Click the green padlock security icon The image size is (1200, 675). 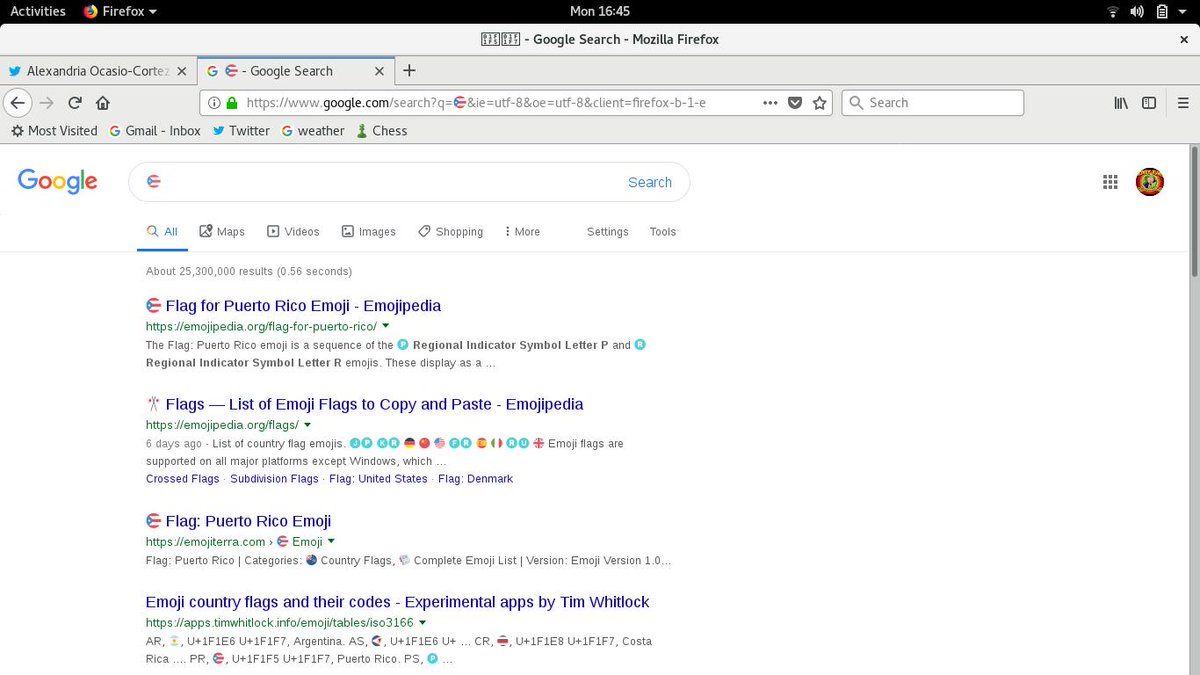[231, 102]
